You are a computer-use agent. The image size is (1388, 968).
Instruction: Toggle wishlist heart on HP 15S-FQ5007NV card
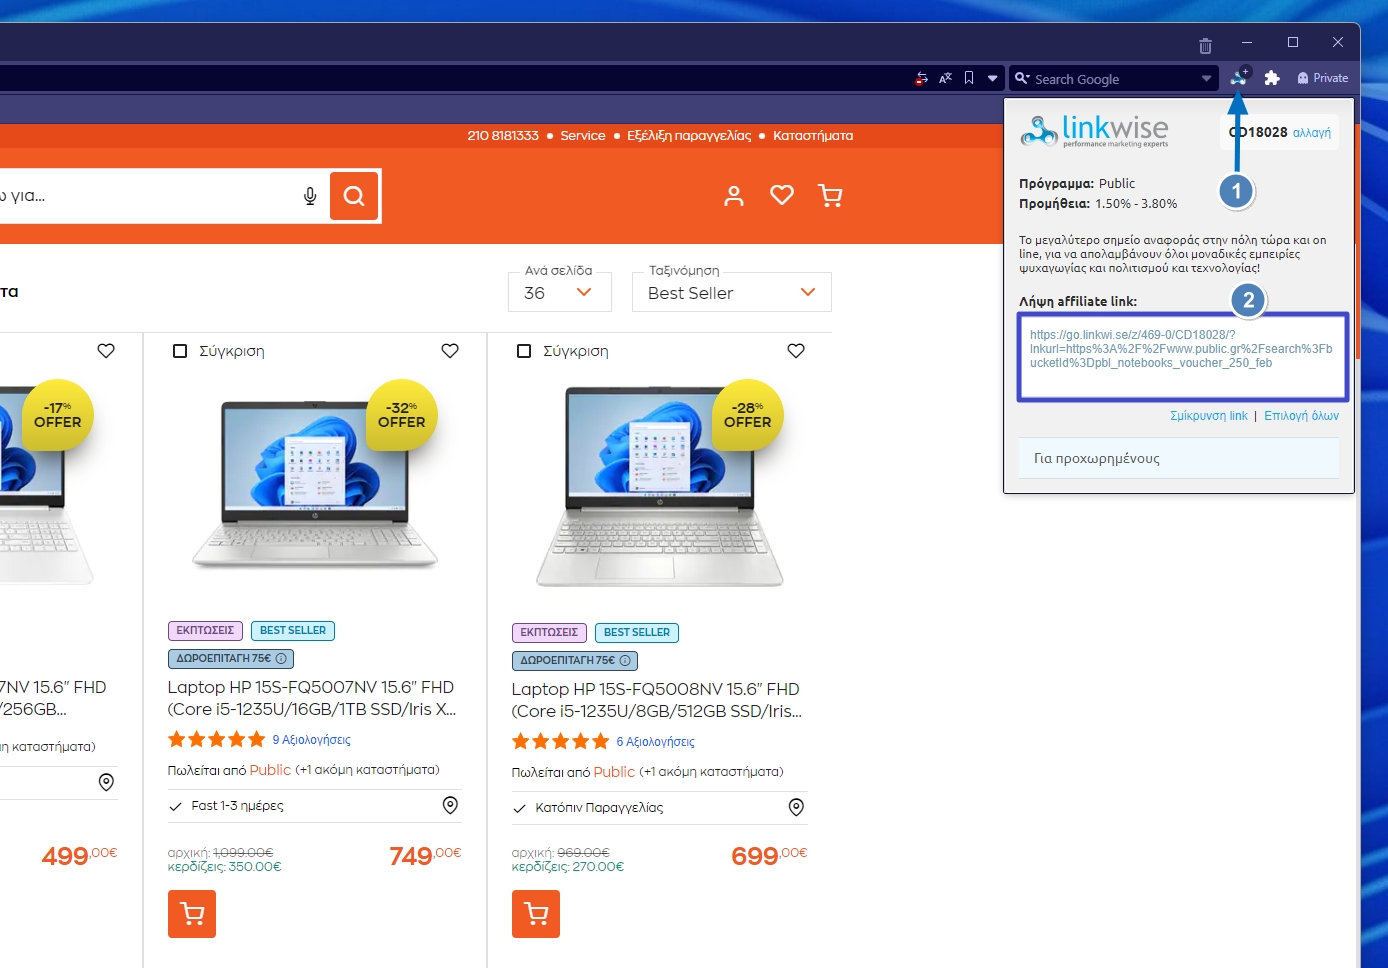450,351
